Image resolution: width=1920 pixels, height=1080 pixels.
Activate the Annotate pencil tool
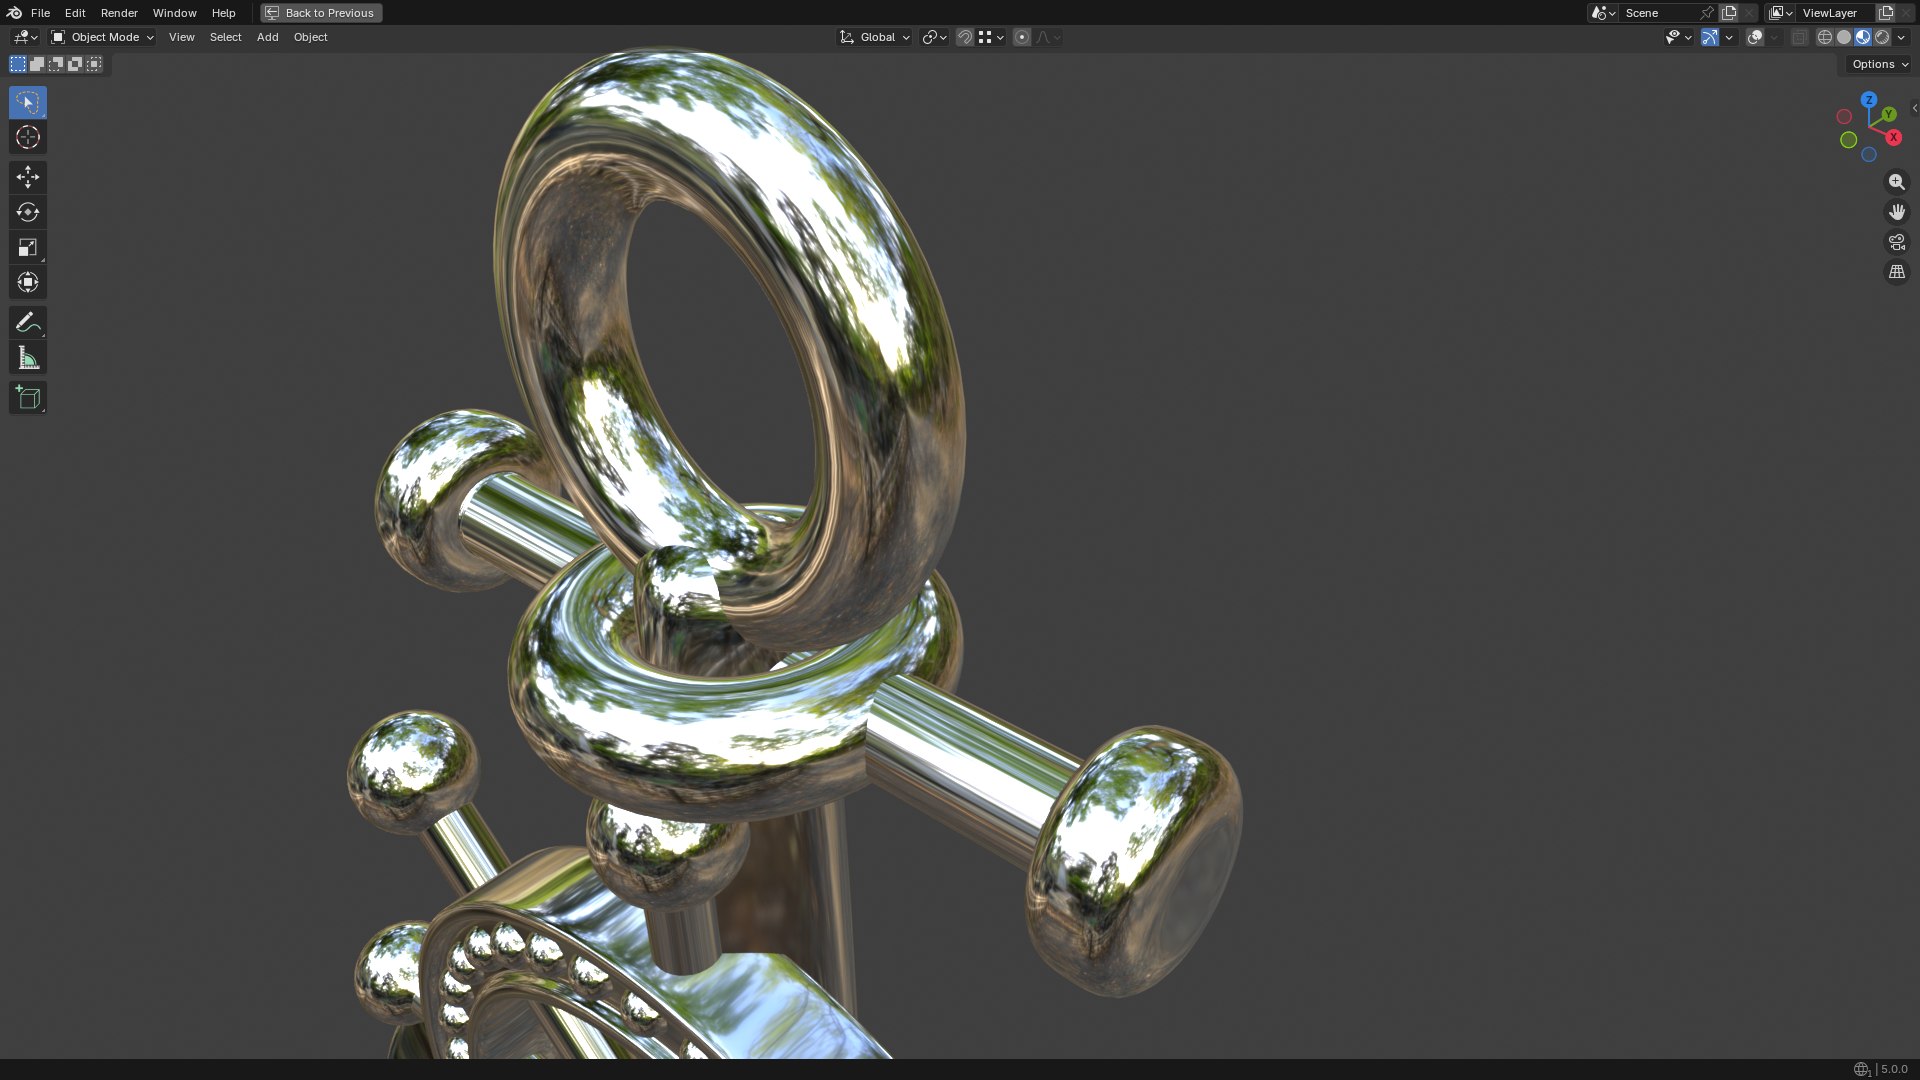click(x=27, y=322)
